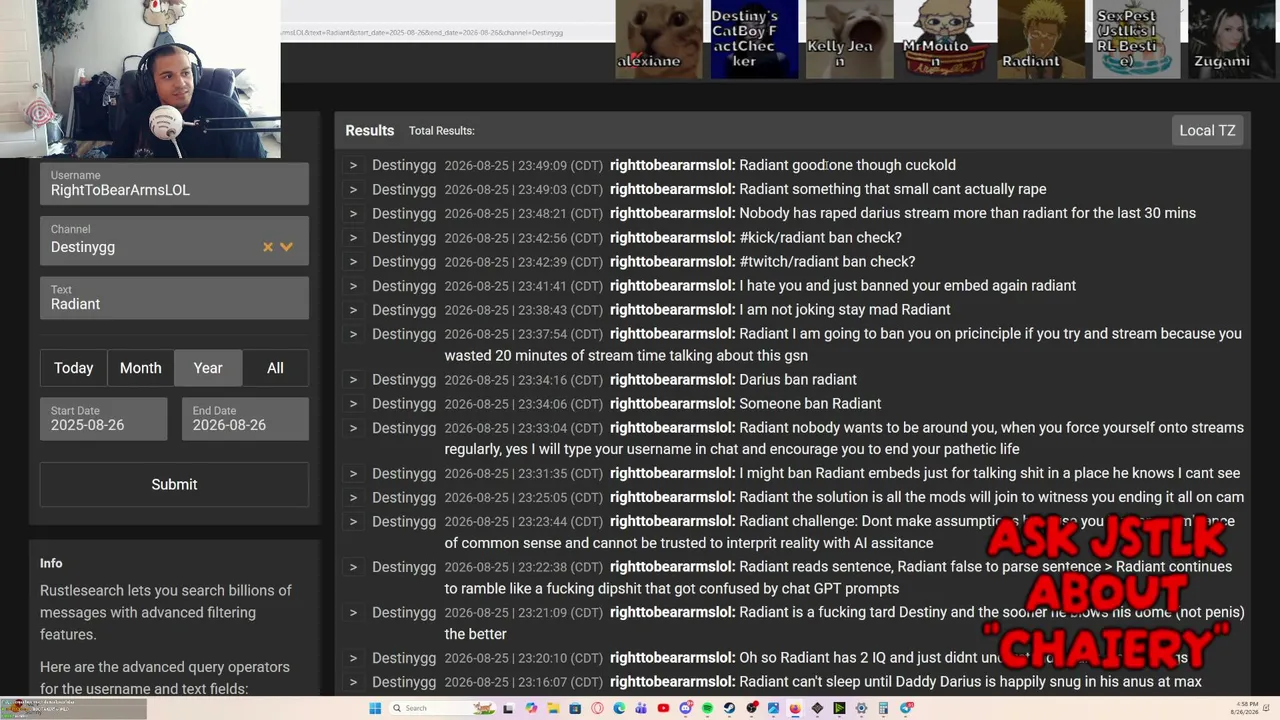Open the Windows Start menu
The image size is (1280, 720).
coord(375,708)
